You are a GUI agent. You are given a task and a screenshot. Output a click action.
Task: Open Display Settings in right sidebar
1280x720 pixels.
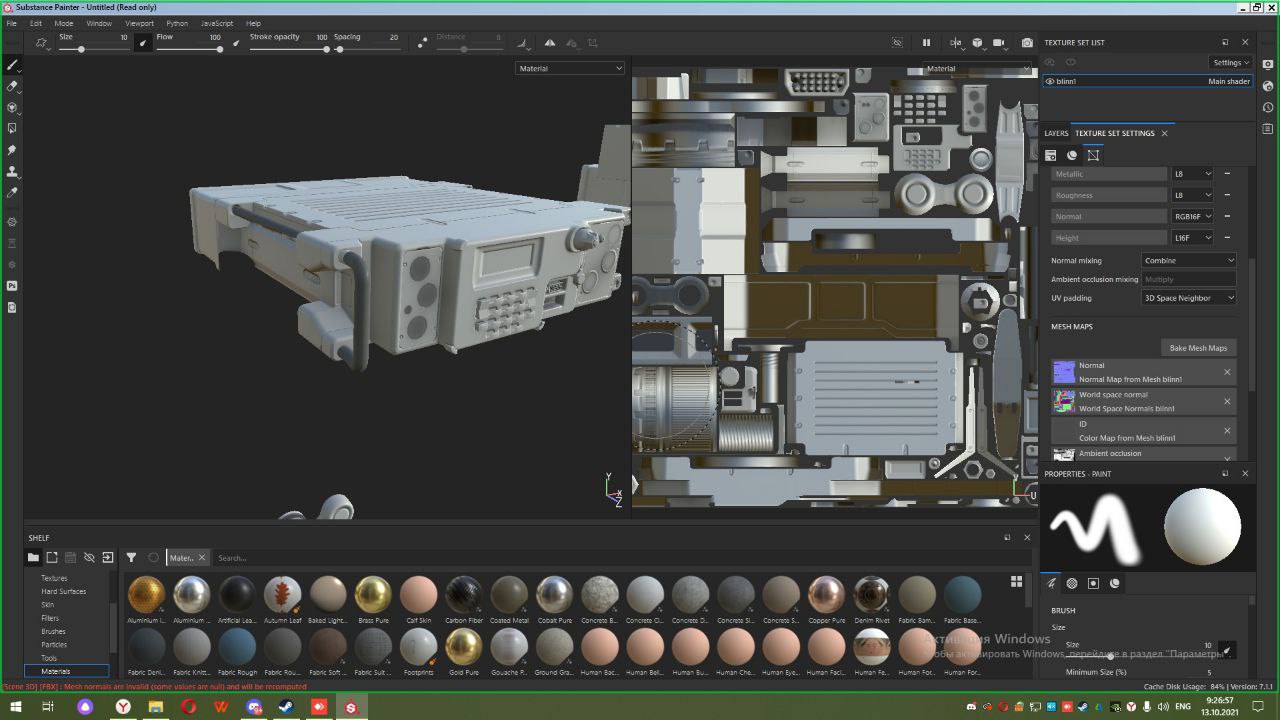coord(1268,65)
